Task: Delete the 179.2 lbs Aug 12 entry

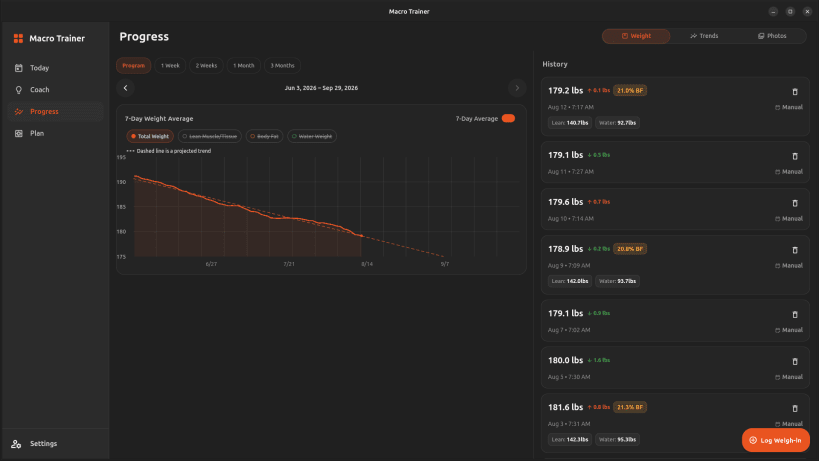Action: 795,92
